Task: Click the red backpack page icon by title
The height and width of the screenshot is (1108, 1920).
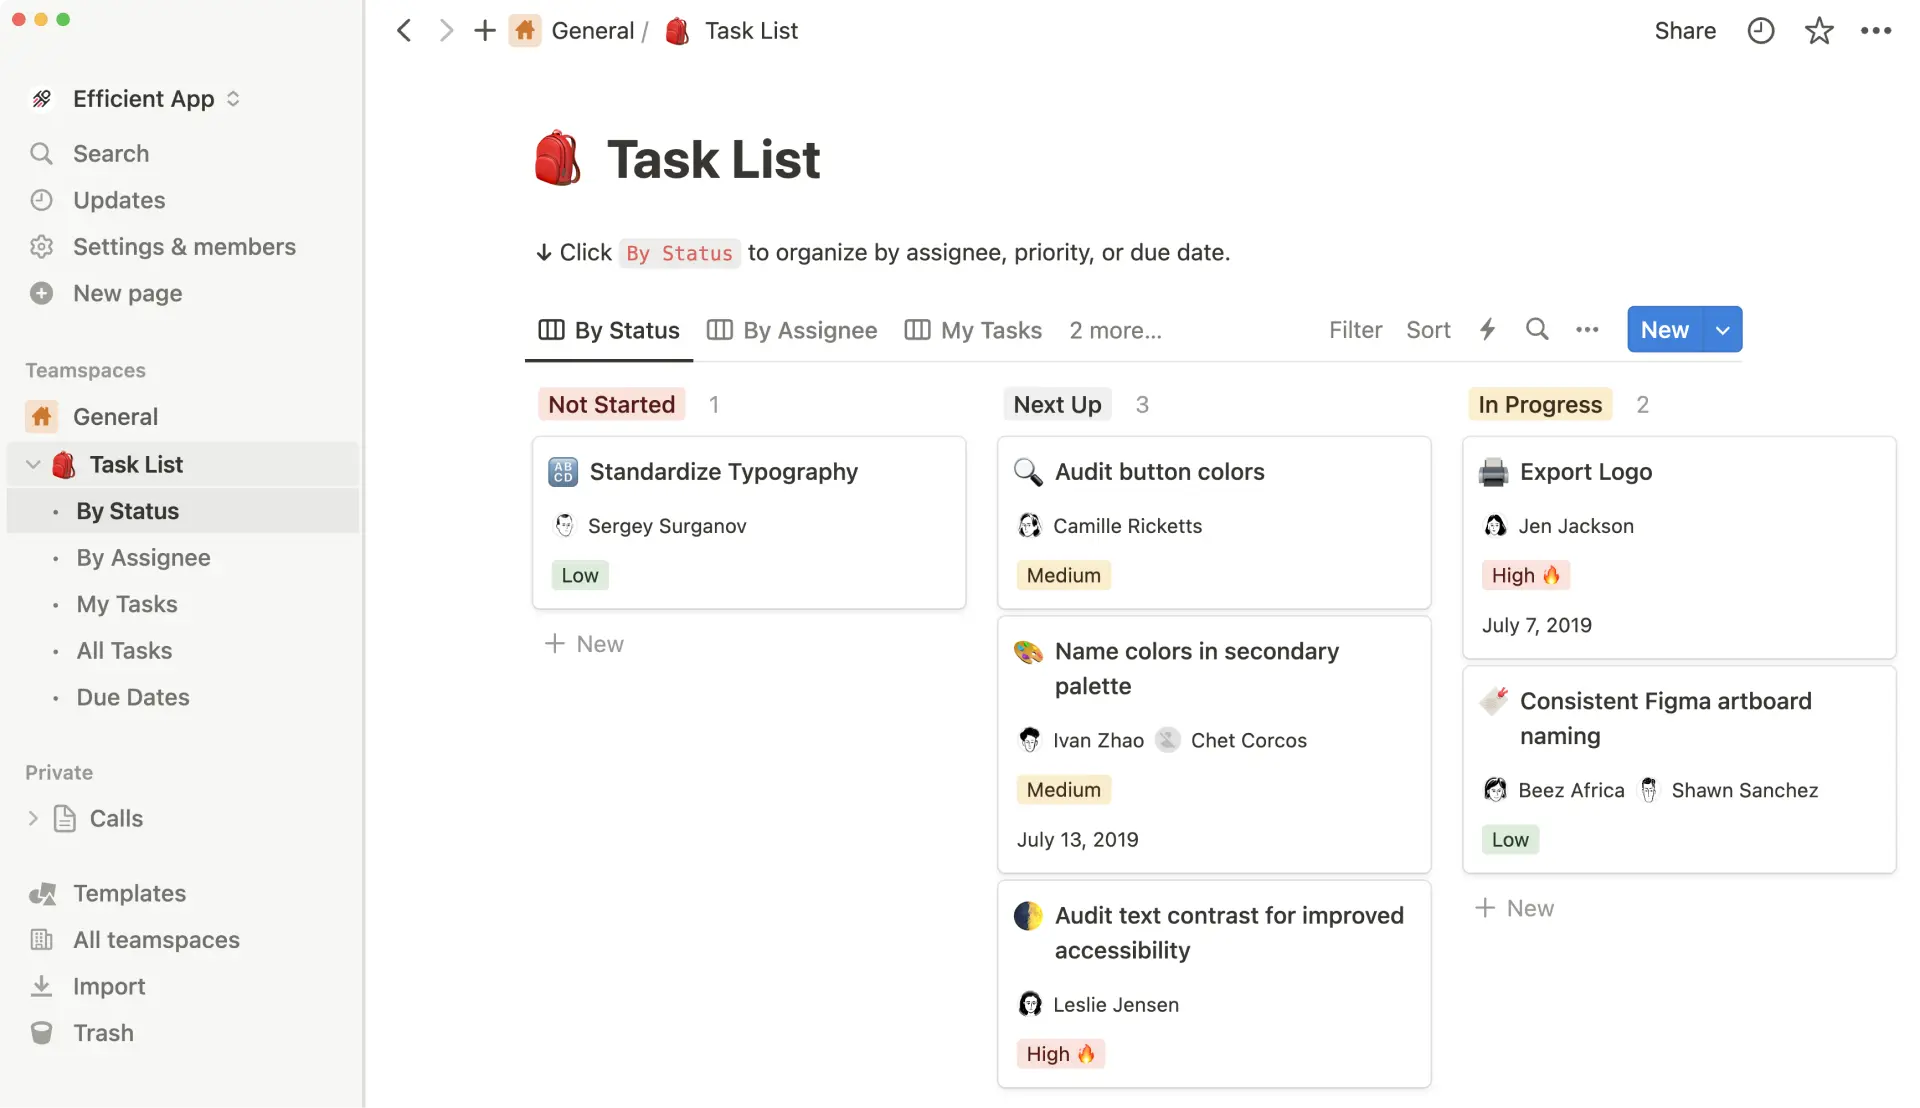Action: 557,159
